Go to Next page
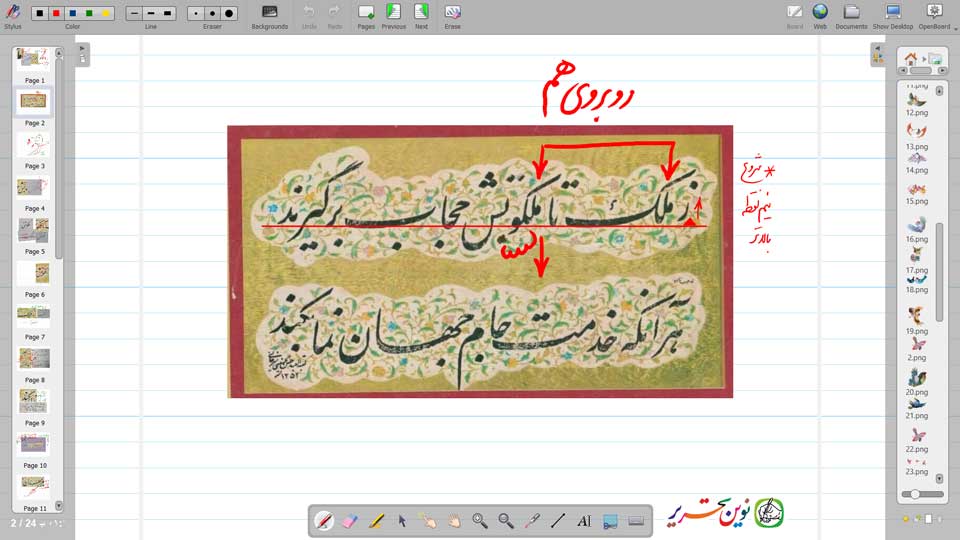 (x=421, y=13)
